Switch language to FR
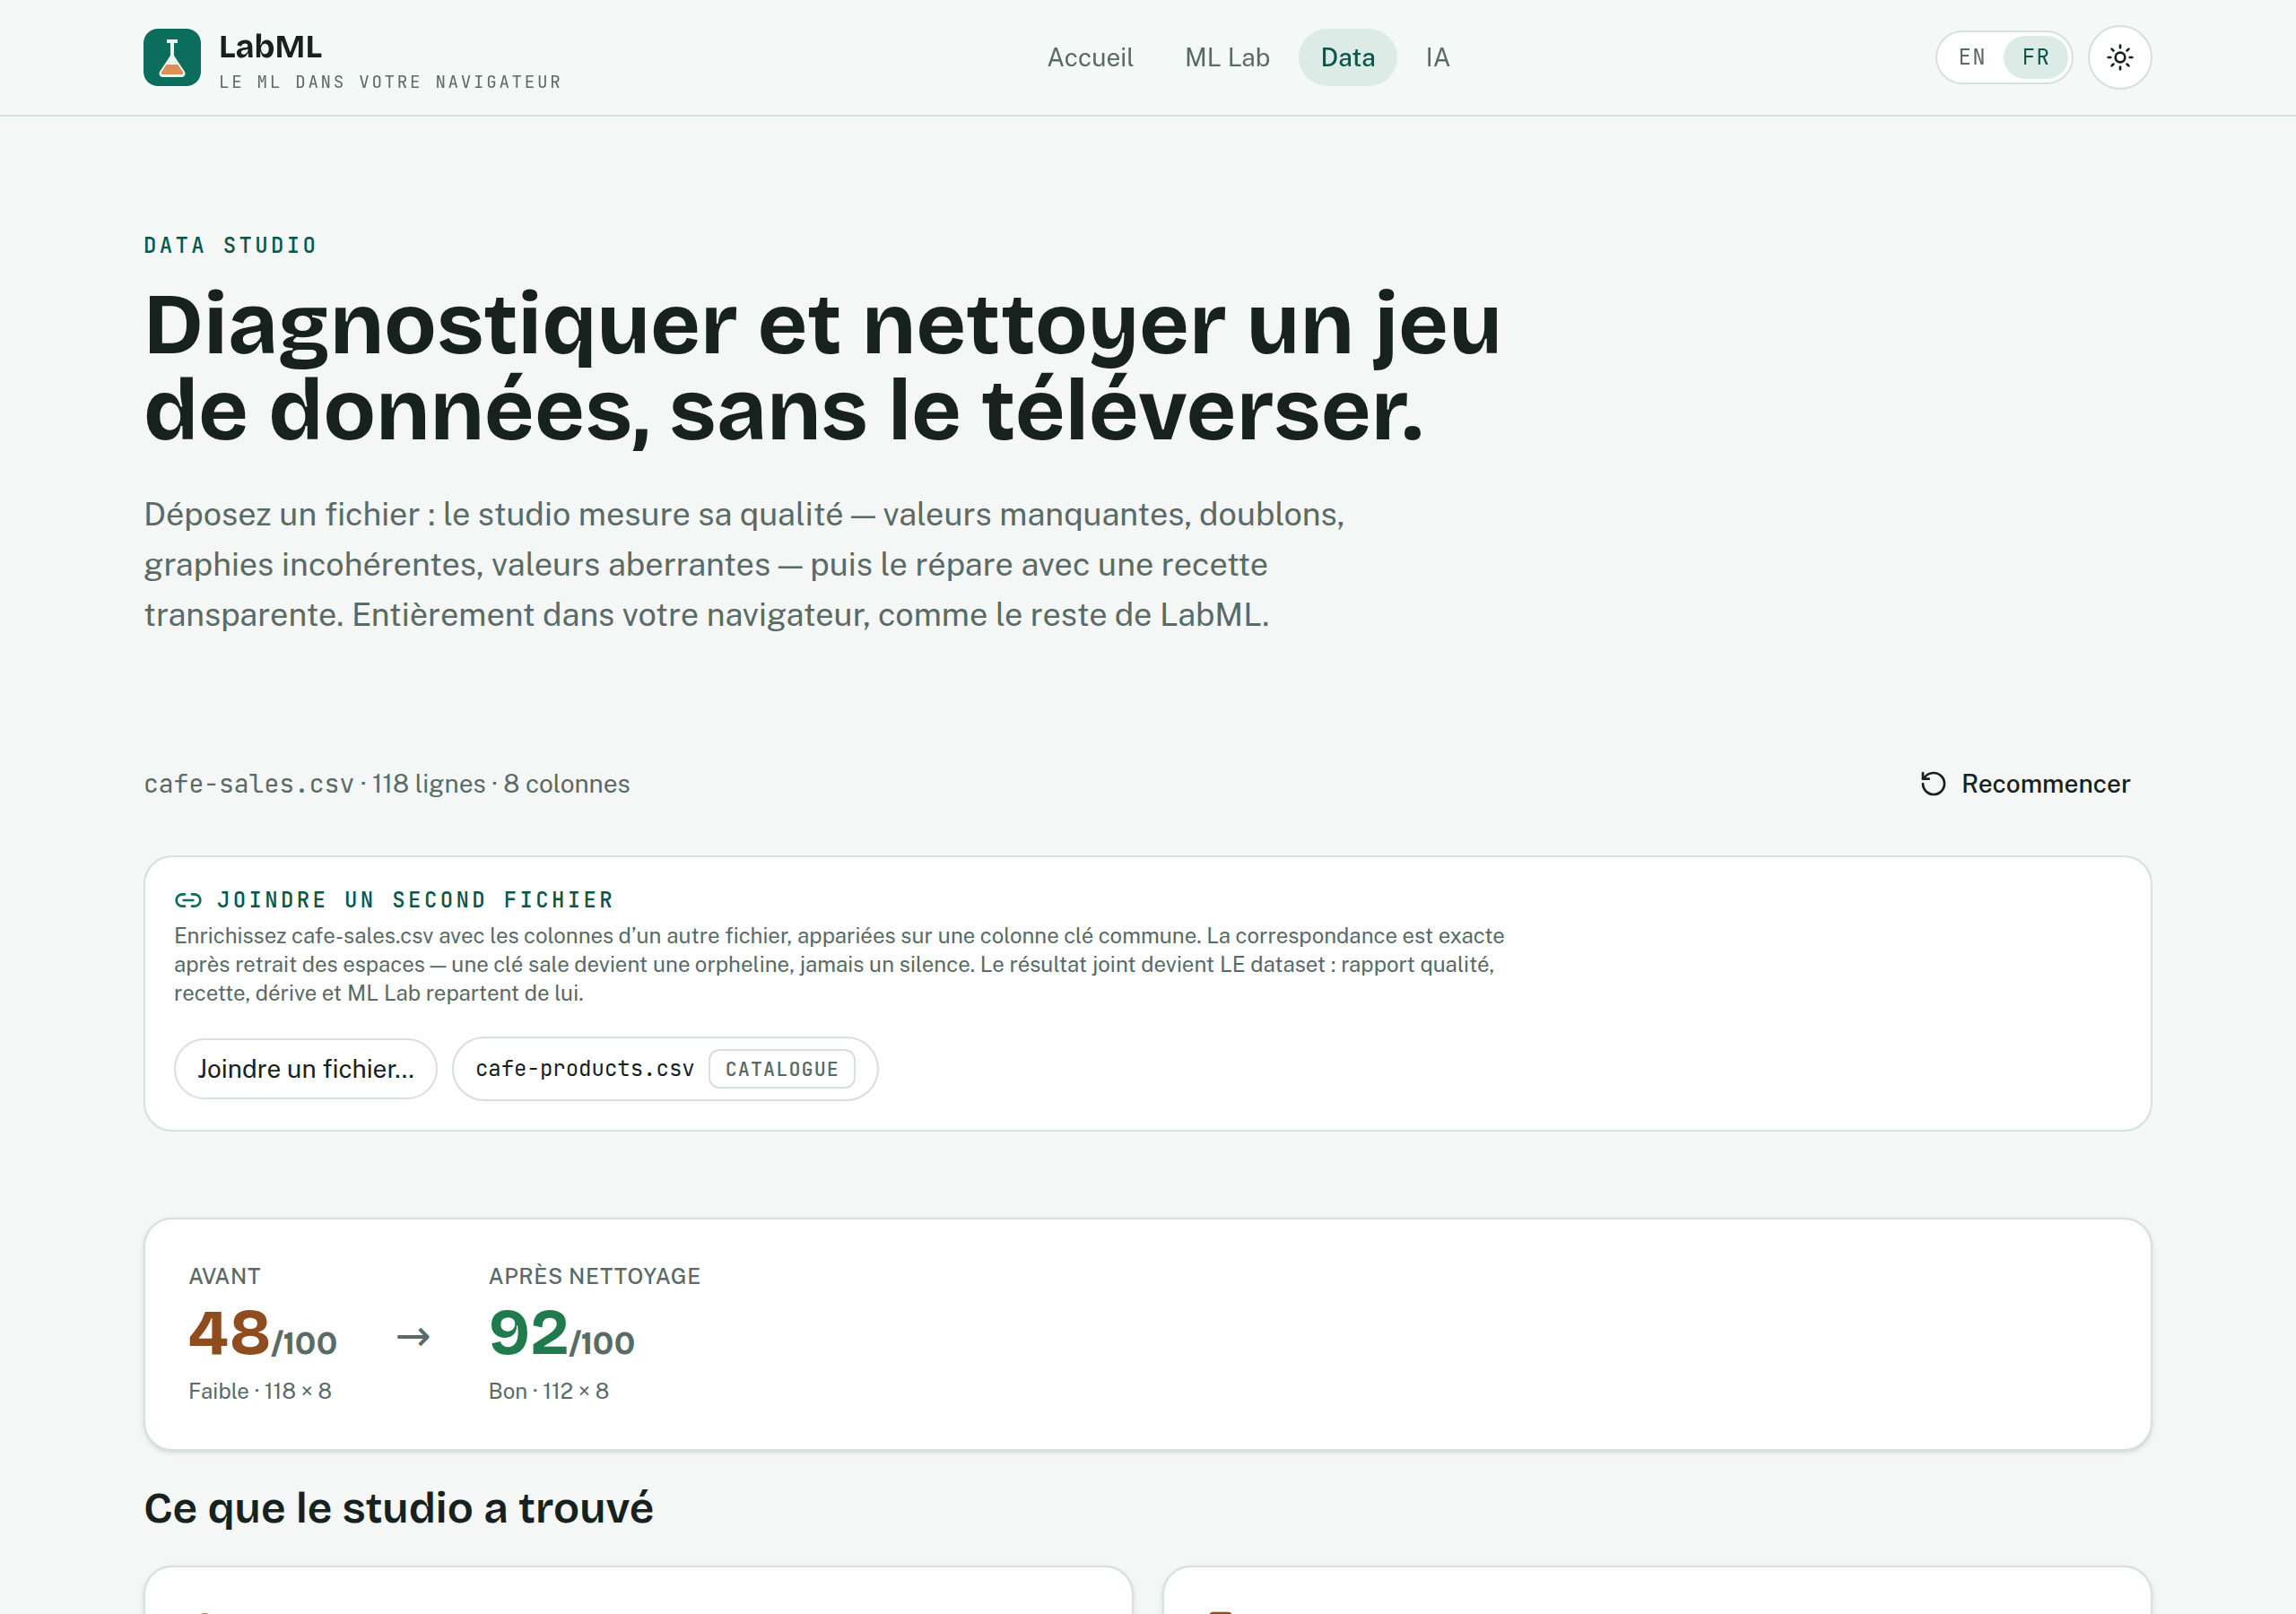Image resolution: width=2296 pixels, height=1614 pixels. click(2035, 57)
